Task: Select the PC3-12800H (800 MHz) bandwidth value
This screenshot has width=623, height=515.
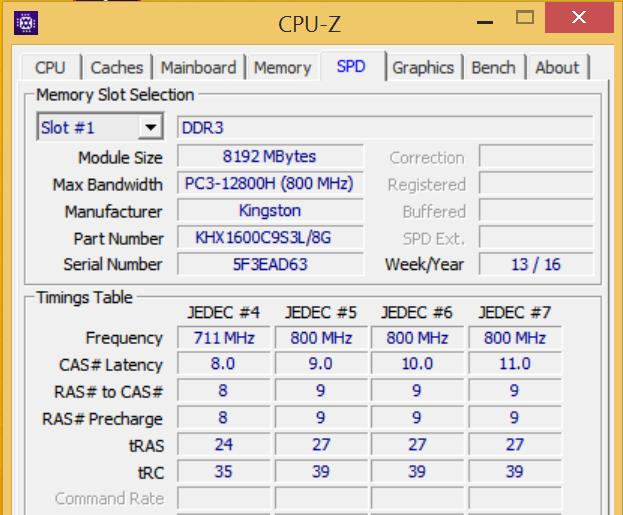Action: coord(270,183)
